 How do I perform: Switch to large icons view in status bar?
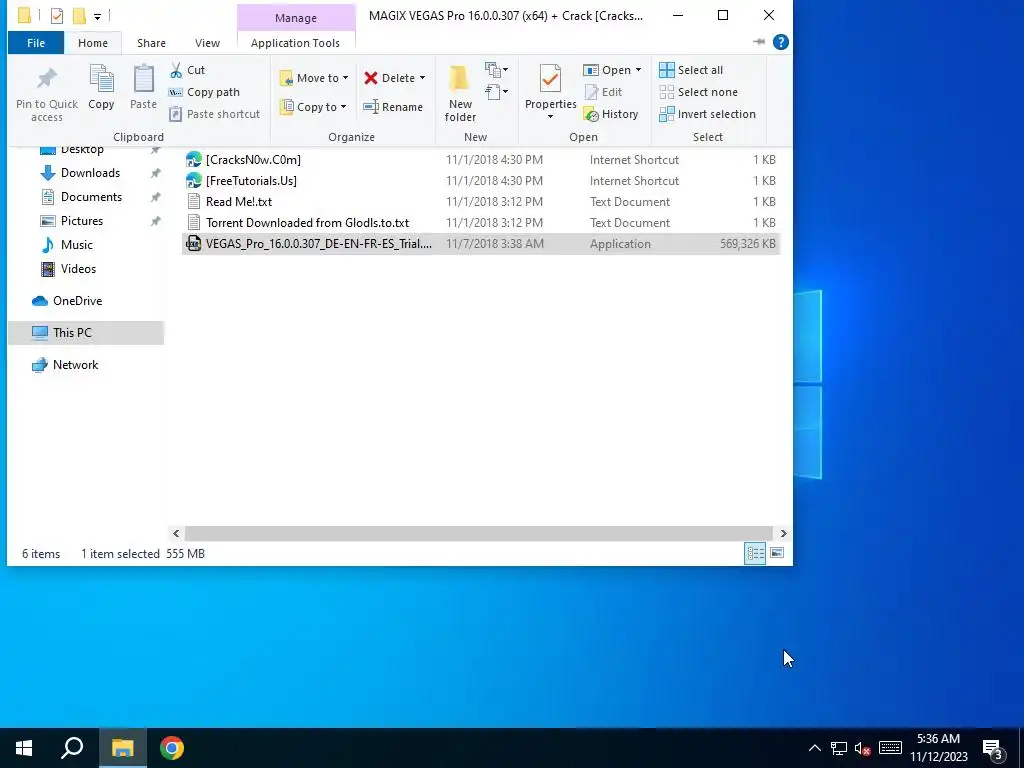[777, 554]
